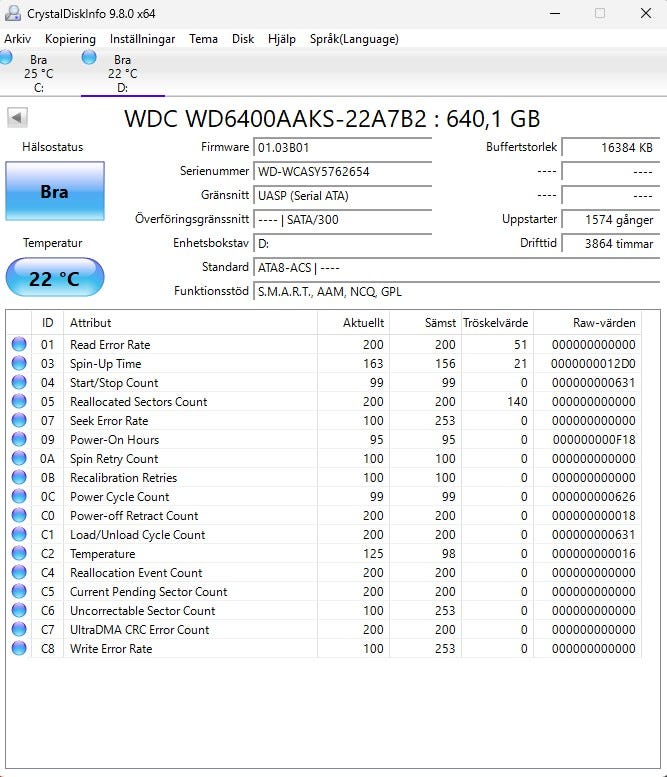Viewport: 667px width, 777px height.
Task: Click the status orb beside Temperature attribute
Action: click(19, 554)
